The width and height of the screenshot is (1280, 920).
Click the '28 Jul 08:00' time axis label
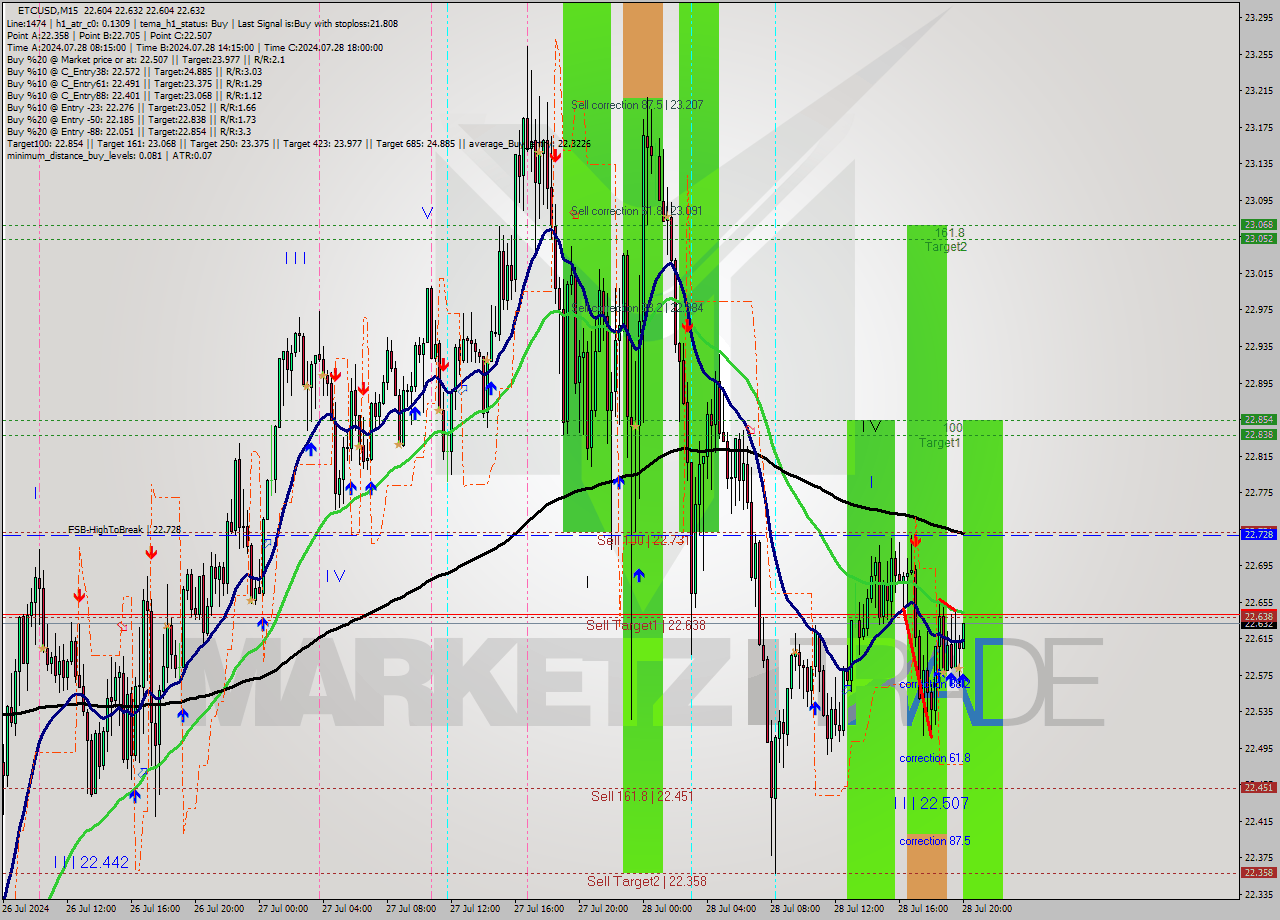coord(796,909)
